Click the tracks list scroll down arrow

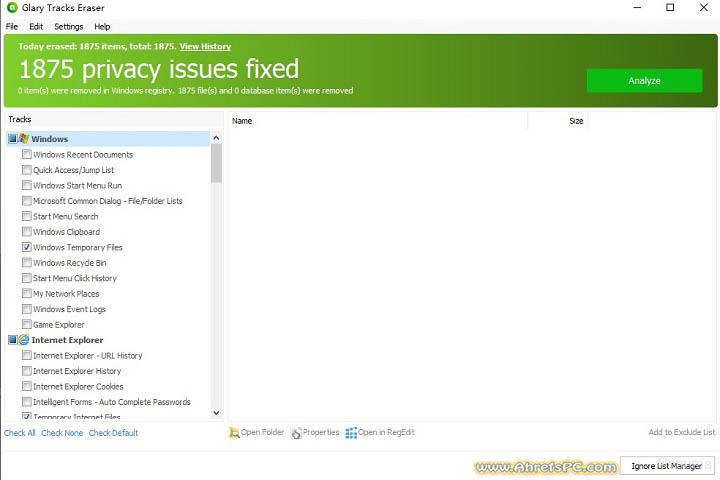(x=216, y=412)
